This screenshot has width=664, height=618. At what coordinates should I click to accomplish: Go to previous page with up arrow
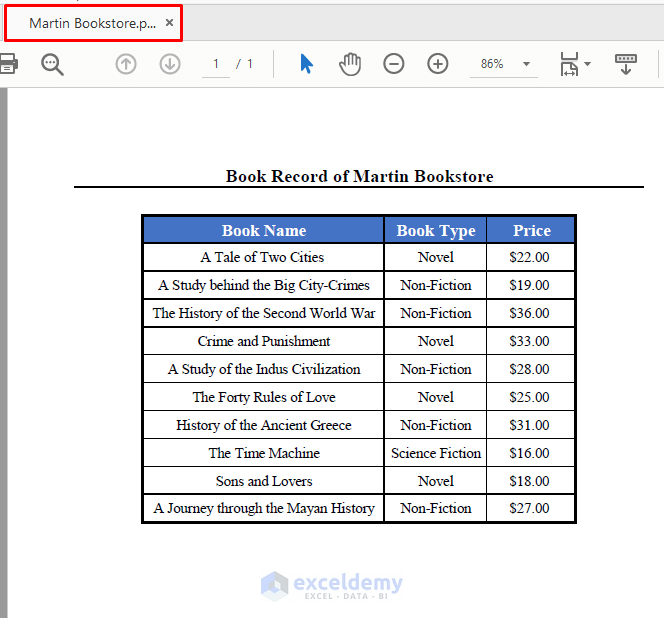point(126,64)
